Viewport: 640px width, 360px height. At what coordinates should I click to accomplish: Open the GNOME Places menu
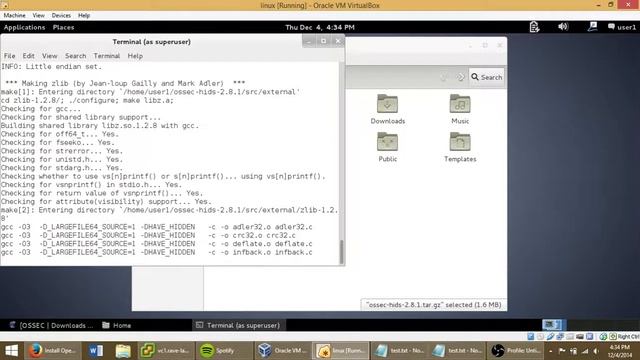64,27
